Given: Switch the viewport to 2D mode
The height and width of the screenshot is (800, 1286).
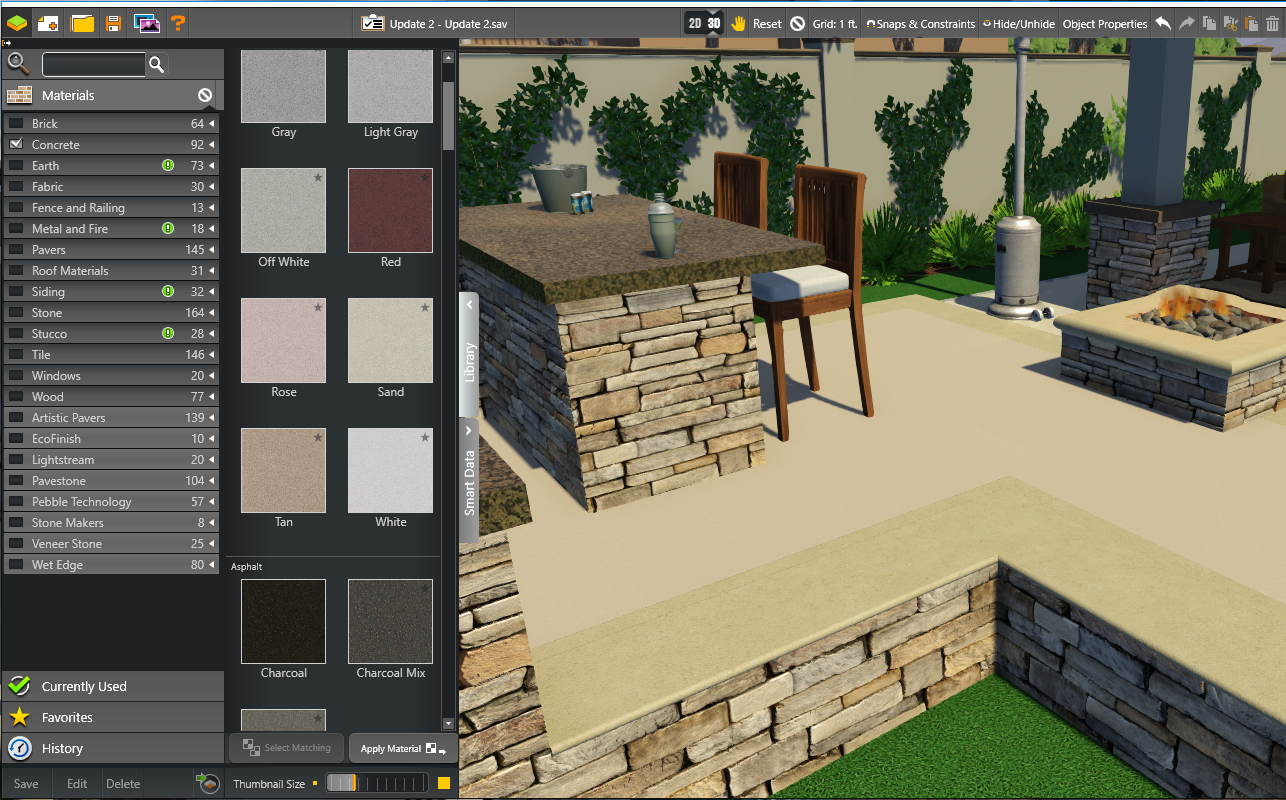Looking at the screenshot, I should click(692, 22).
